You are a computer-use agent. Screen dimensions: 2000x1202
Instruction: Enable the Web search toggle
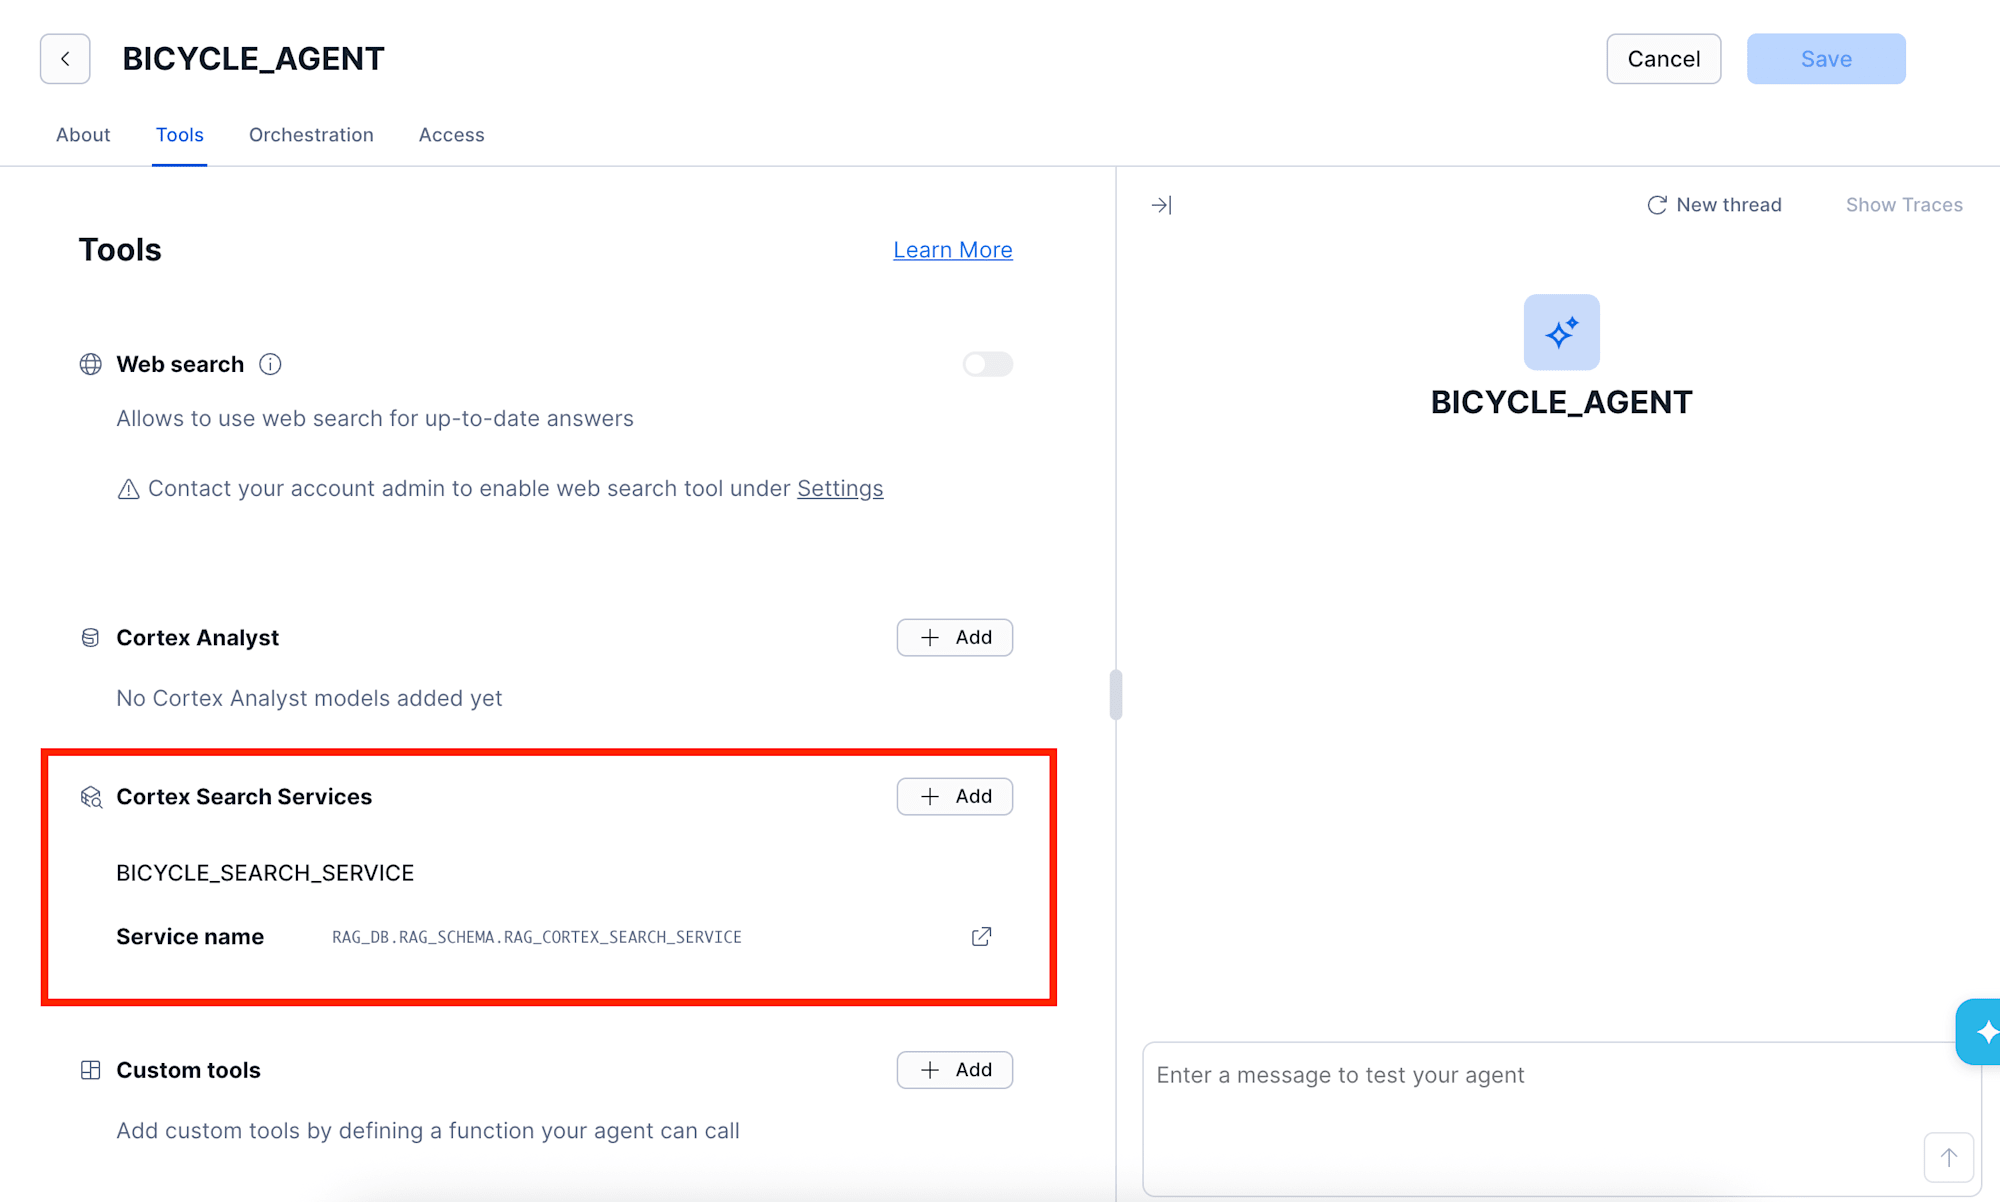[987, 364]
